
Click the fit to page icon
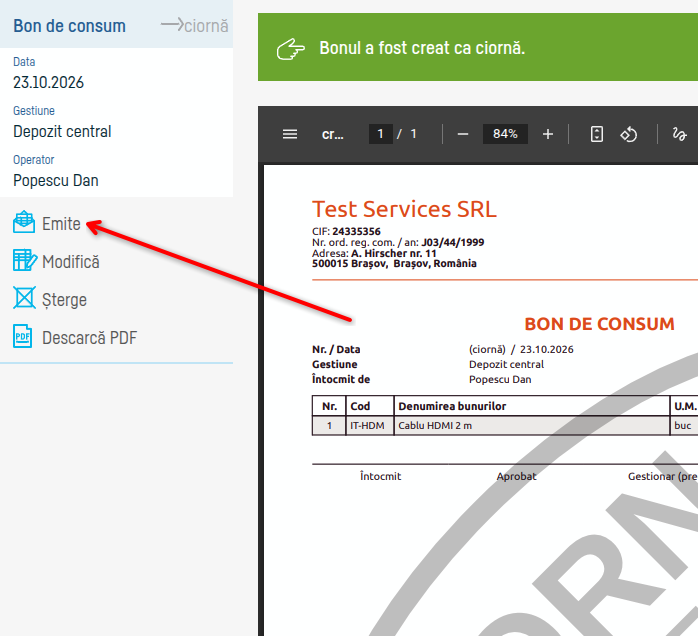click(x=597, y=134)
